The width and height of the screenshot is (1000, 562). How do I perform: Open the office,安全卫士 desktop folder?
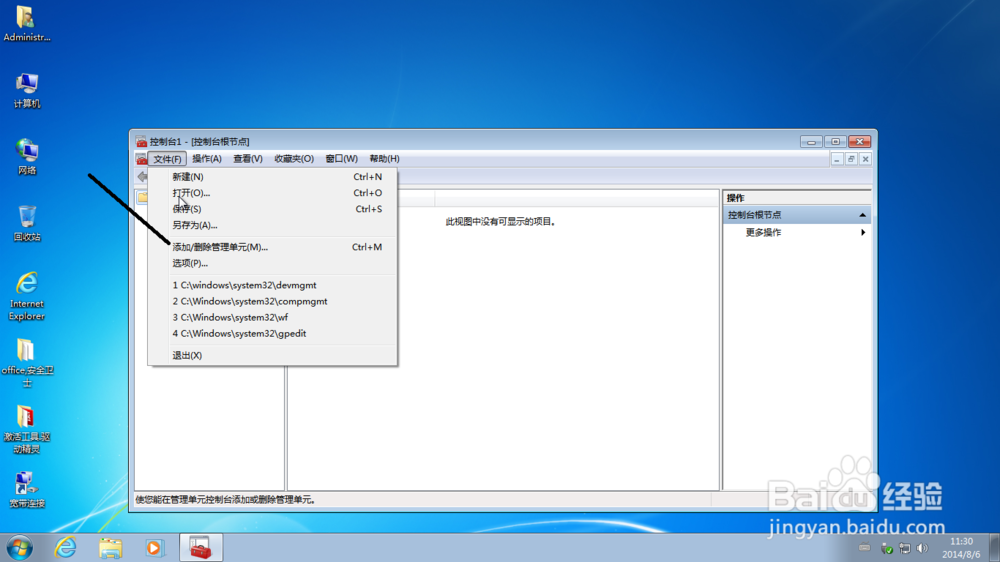click(27, 363)
